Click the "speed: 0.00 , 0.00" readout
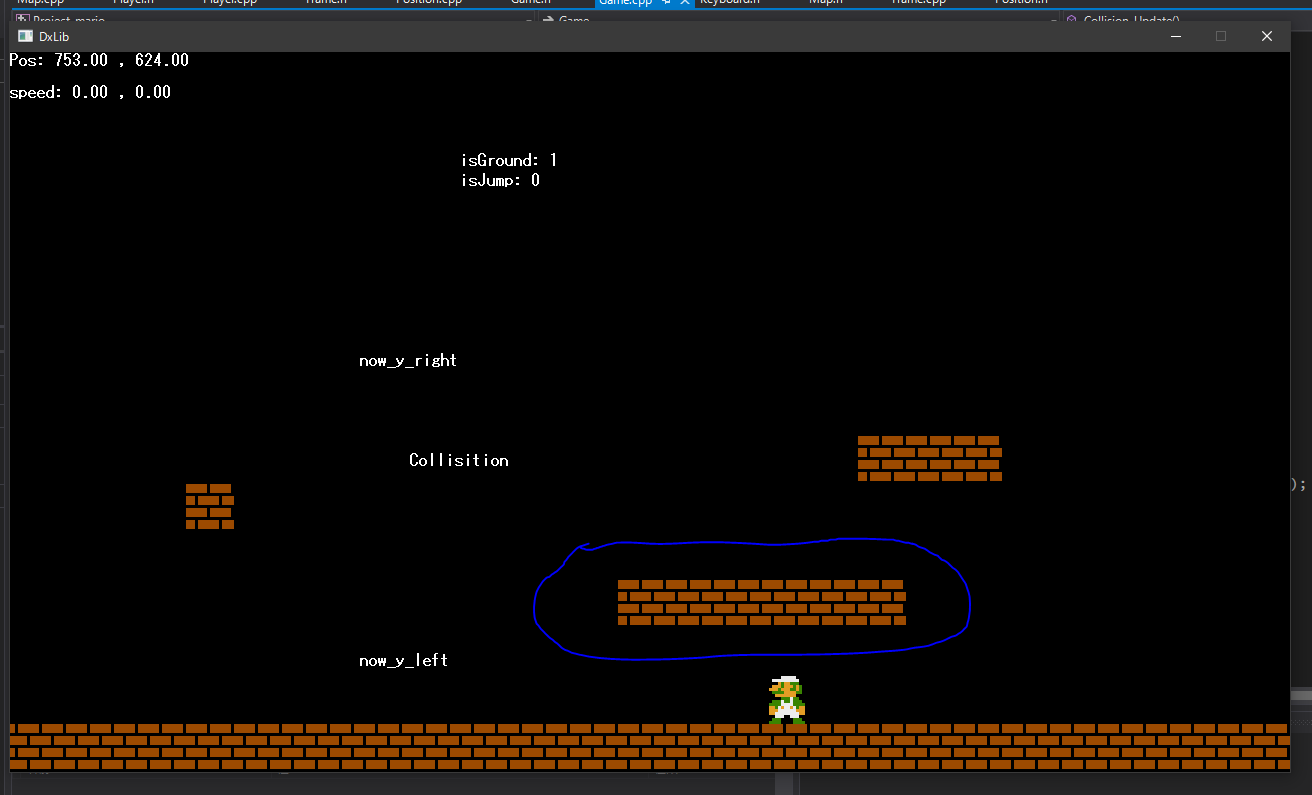1312x795 pixels. (90, 92)
